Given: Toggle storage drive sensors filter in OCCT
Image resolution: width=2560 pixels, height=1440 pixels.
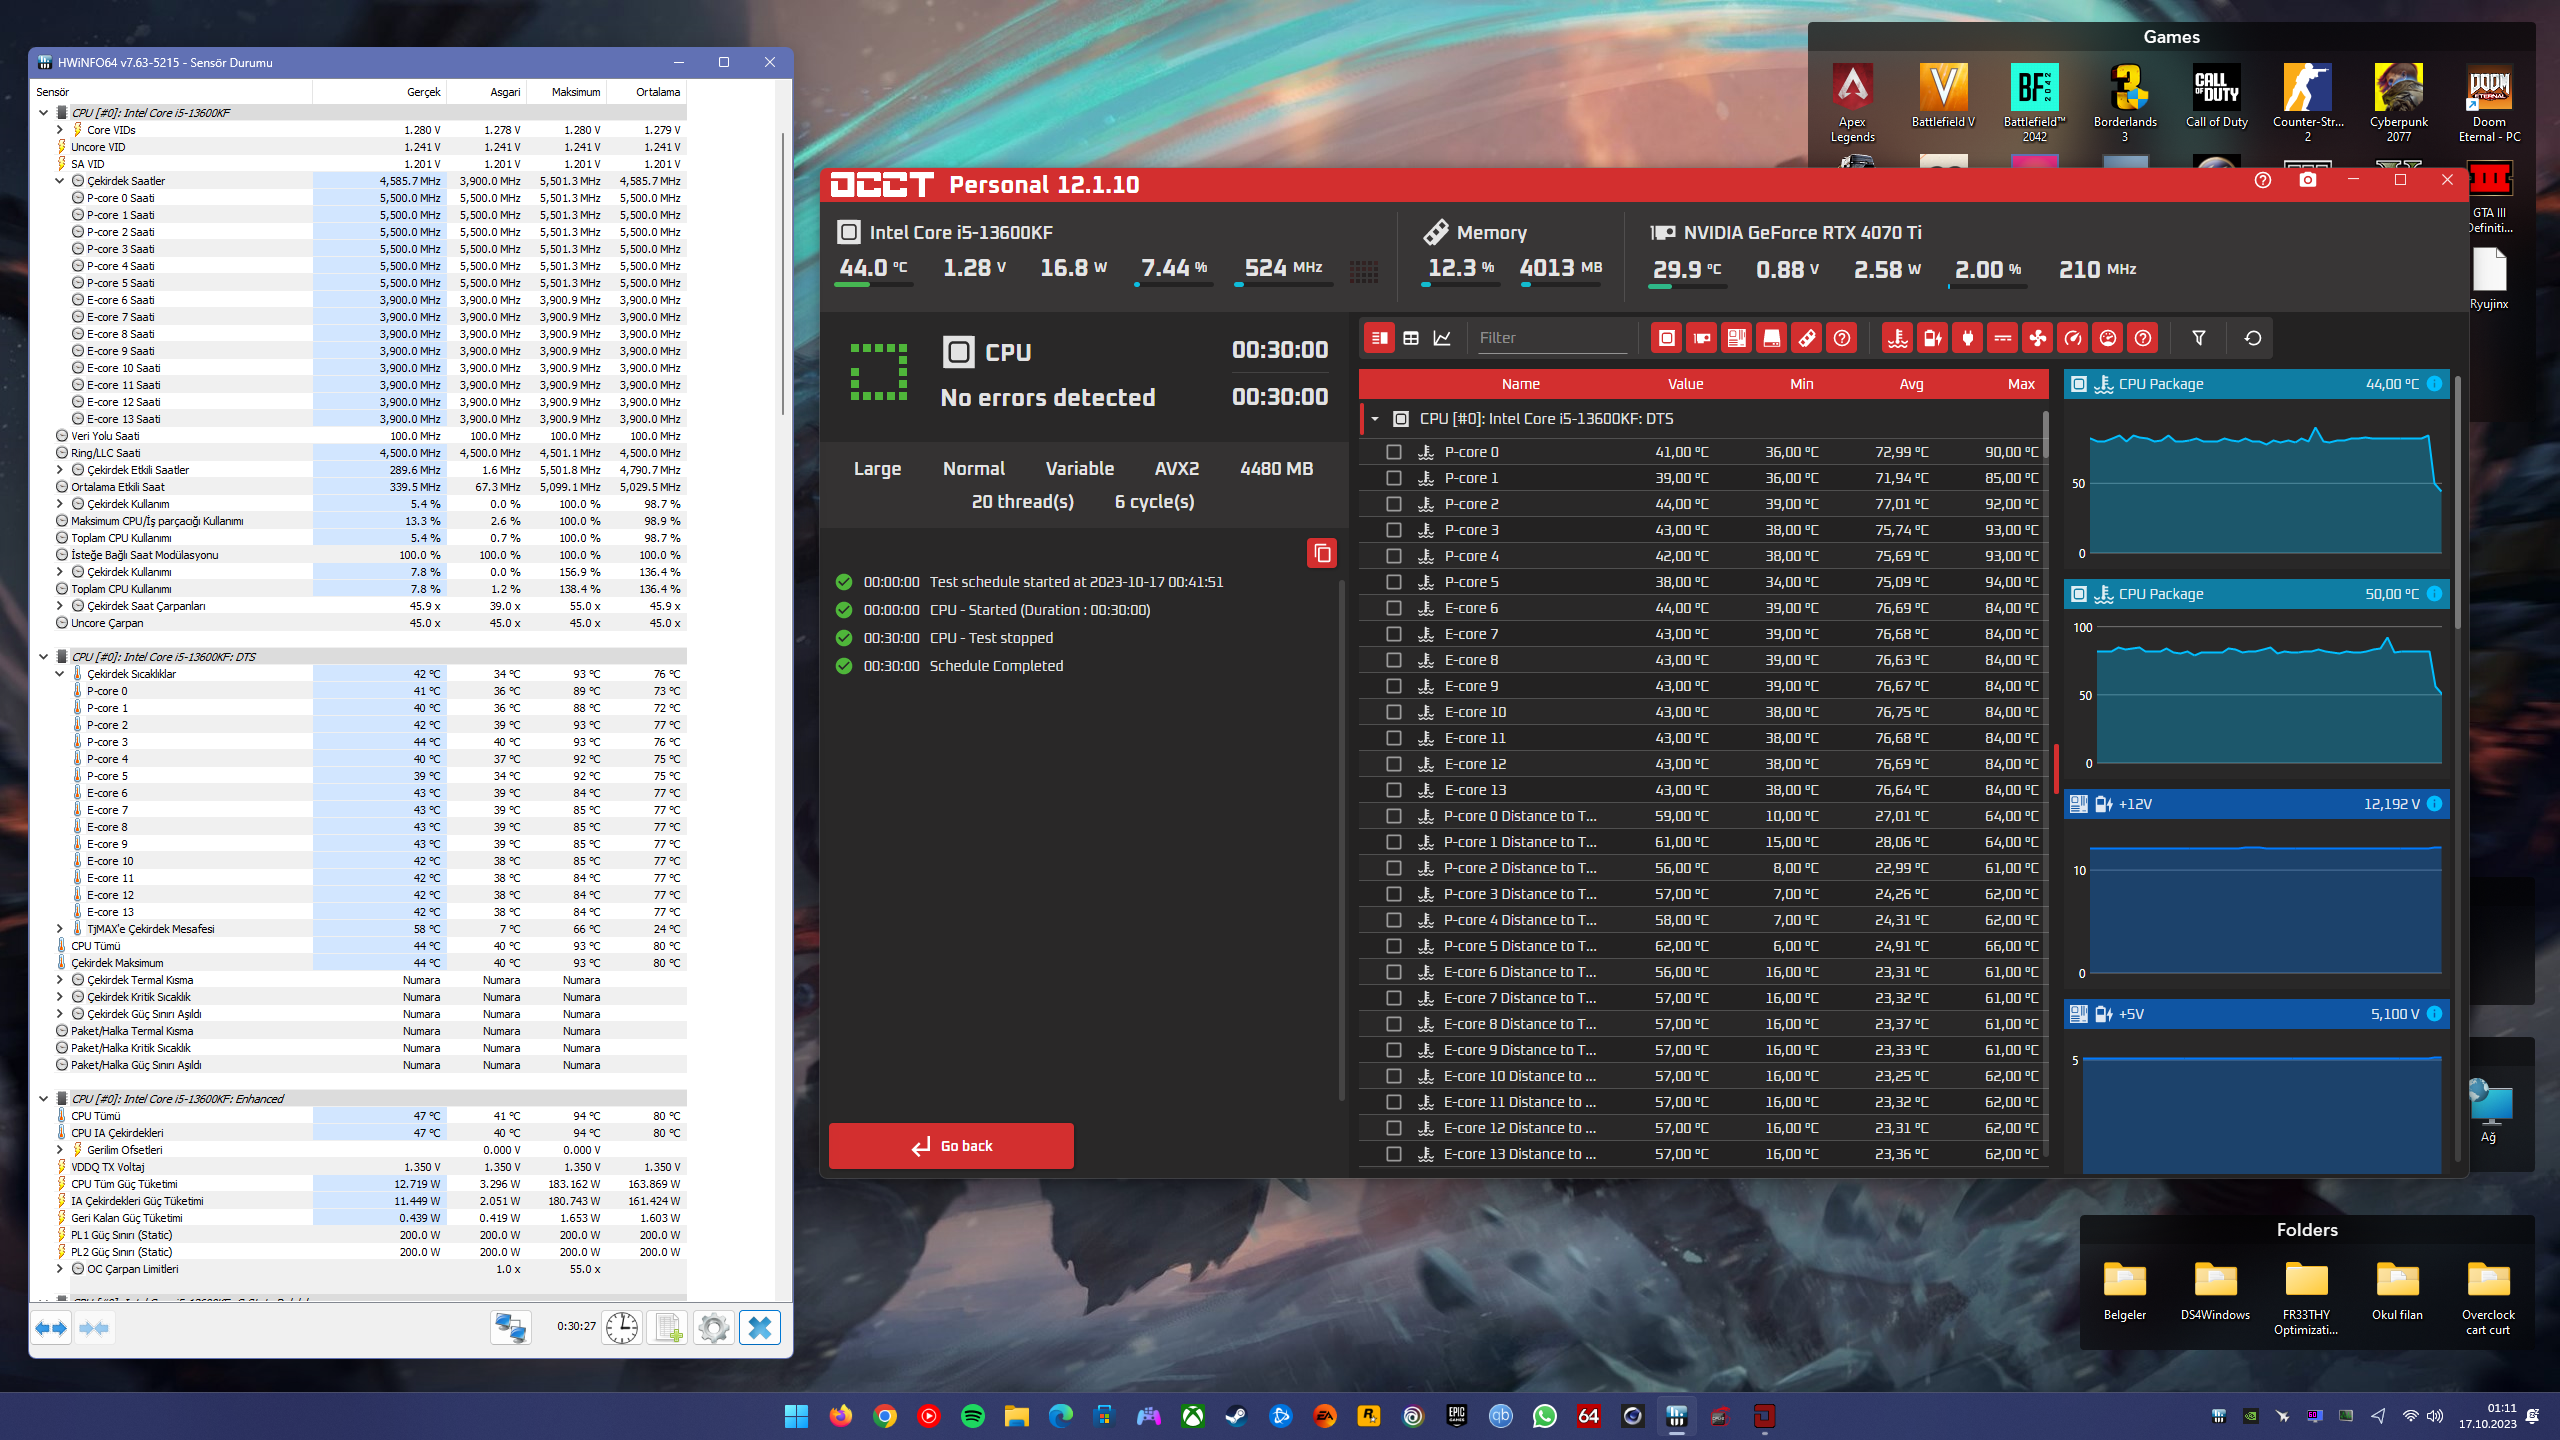Looking at the screenshot, I should [1772, 338].
